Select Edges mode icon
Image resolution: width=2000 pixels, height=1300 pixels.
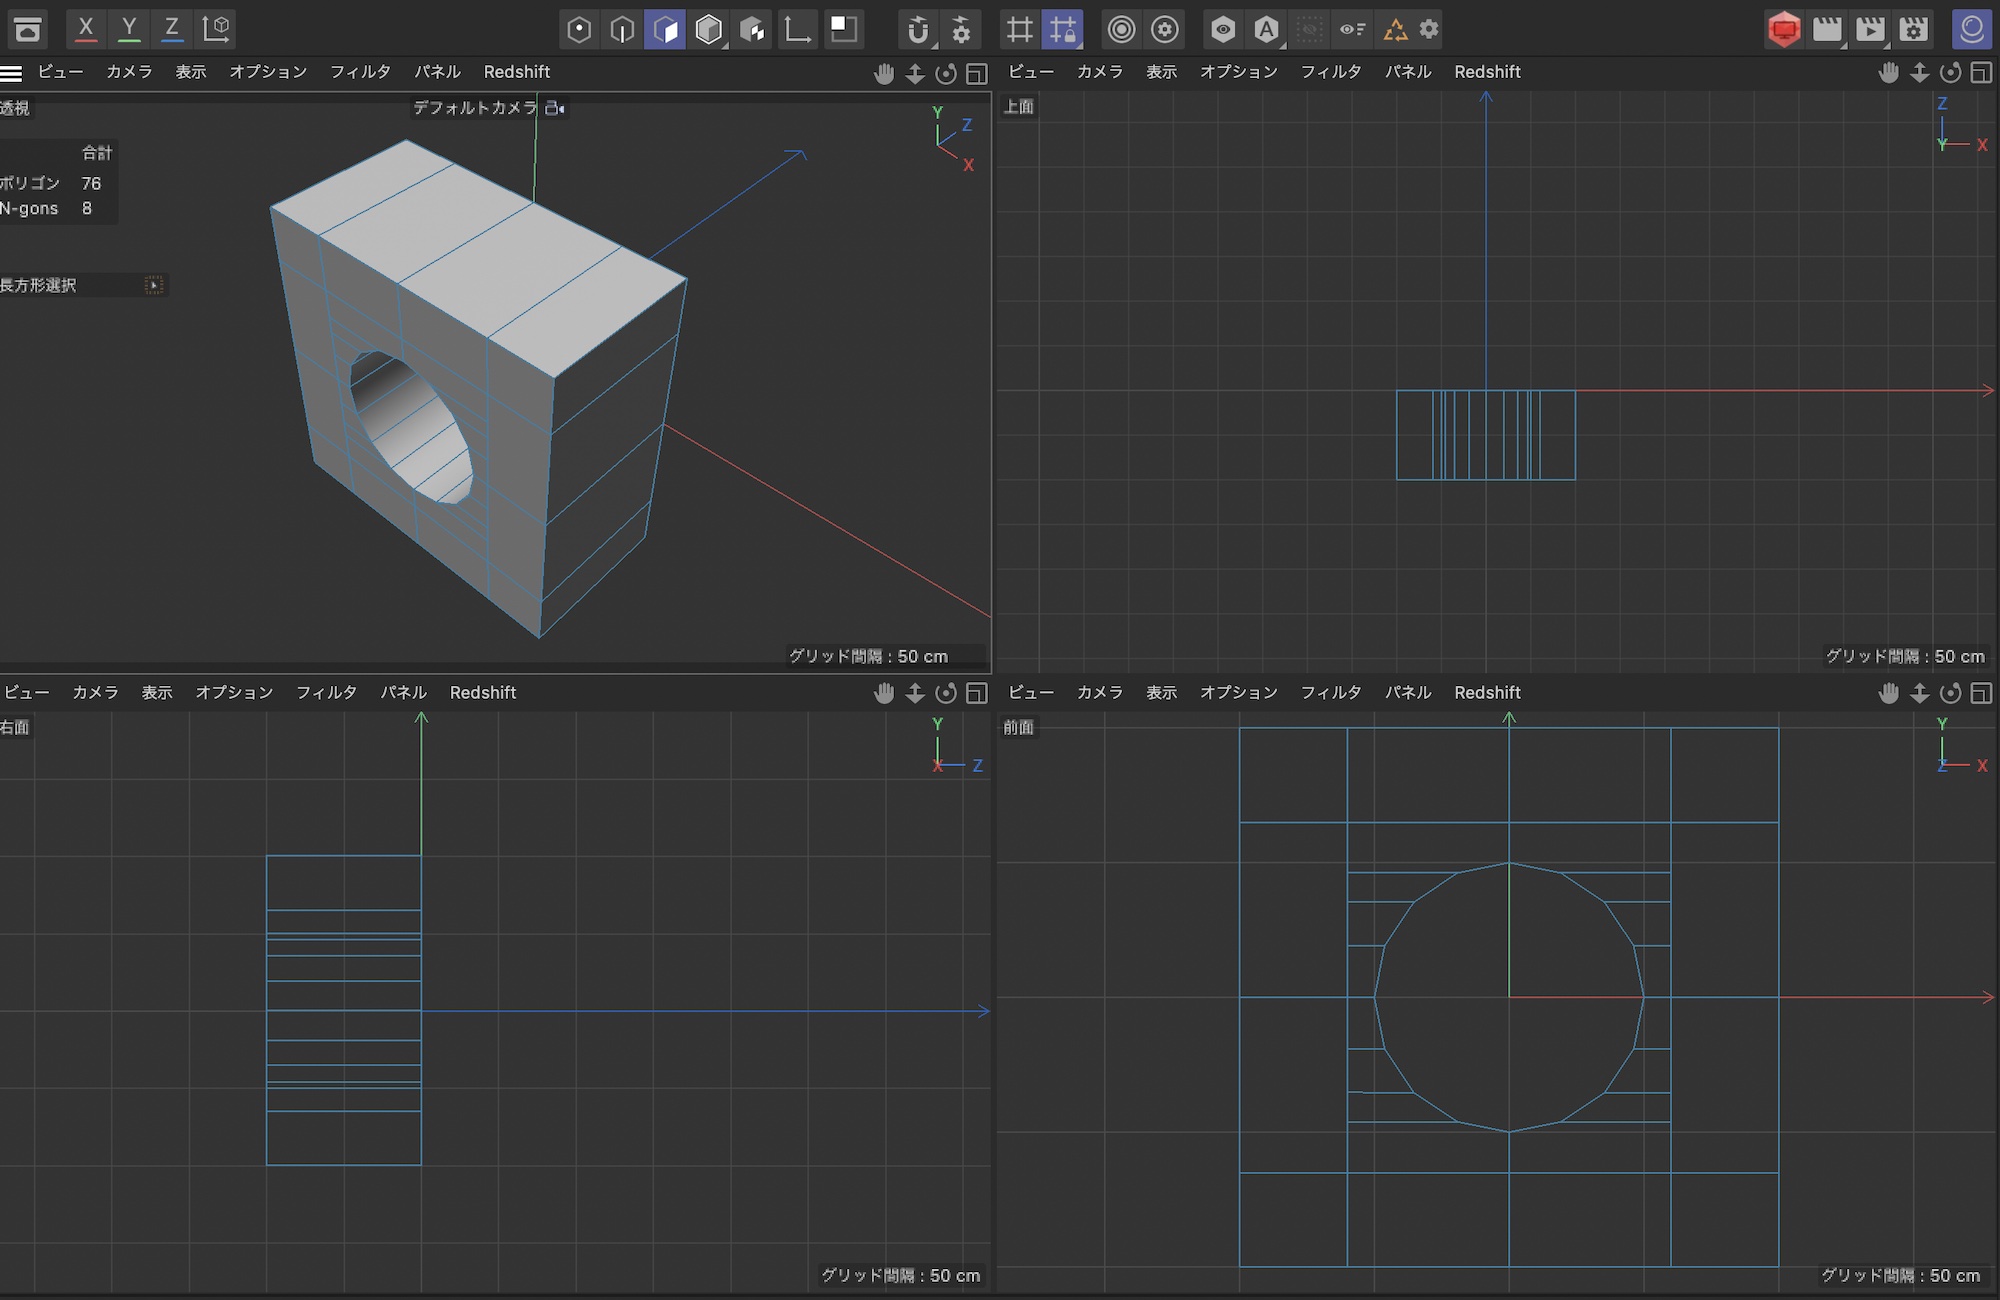tap(622, 29)
